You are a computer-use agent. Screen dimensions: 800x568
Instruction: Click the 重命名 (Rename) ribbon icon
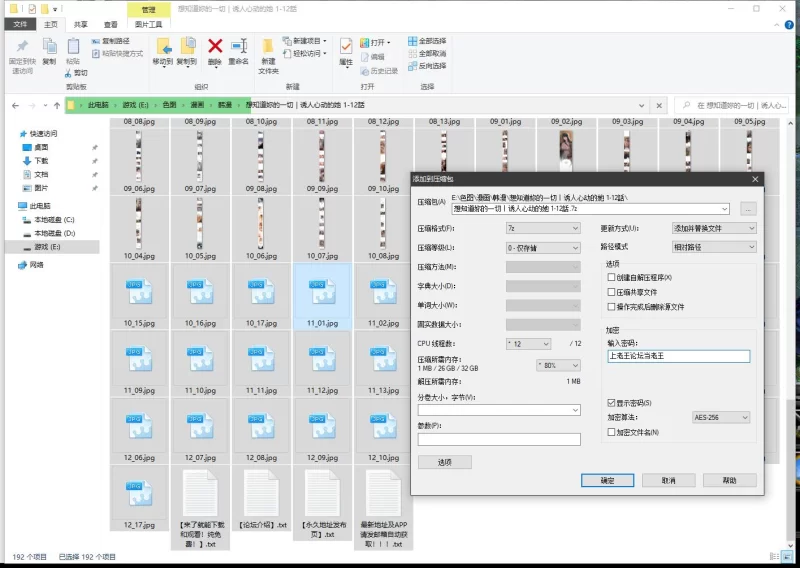[239, 46]
